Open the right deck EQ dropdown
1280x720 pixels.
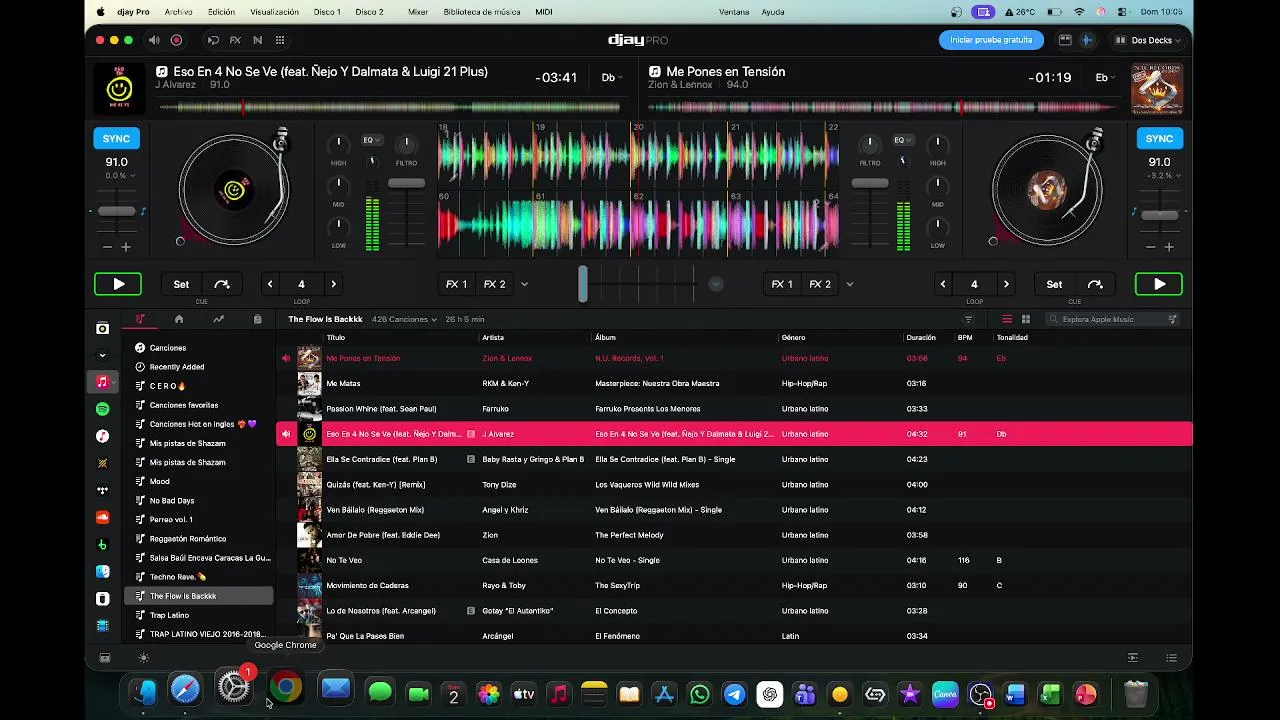901,140
